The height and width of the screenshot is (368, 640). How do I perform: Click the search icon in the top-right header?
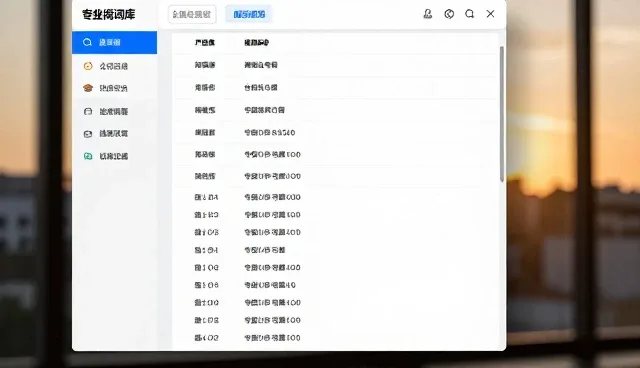(469, 14)
